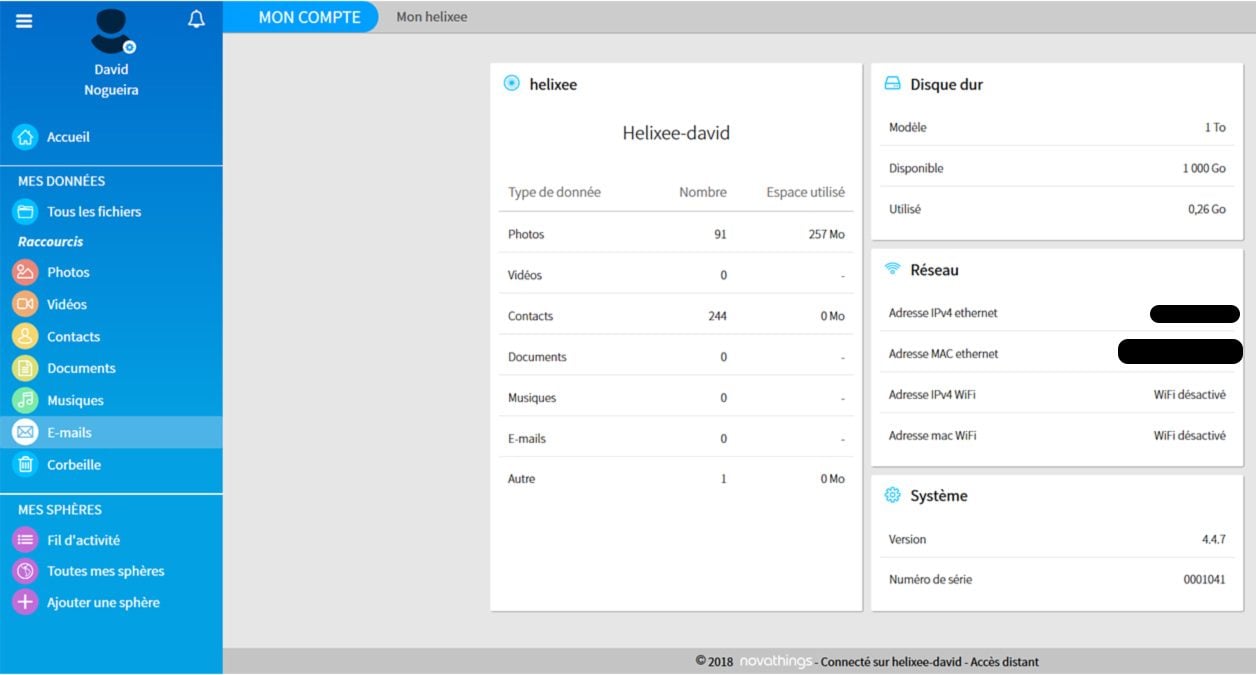Click the Vidéos row in the data table
The image size is (1256, 675).
coord(676,275)
